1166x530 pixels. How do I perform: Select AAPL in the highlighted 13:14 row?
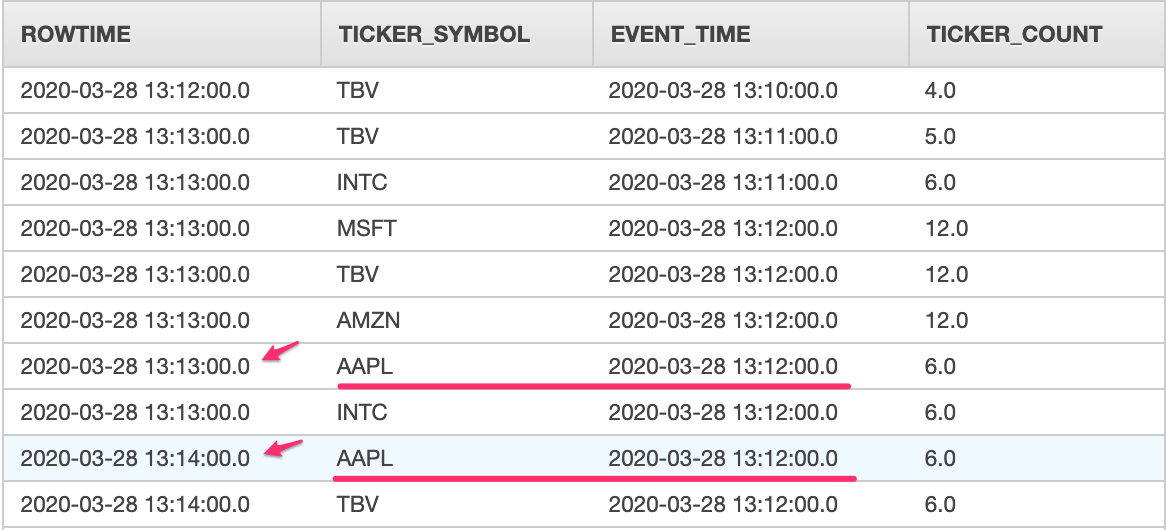[x=365, y=458]
